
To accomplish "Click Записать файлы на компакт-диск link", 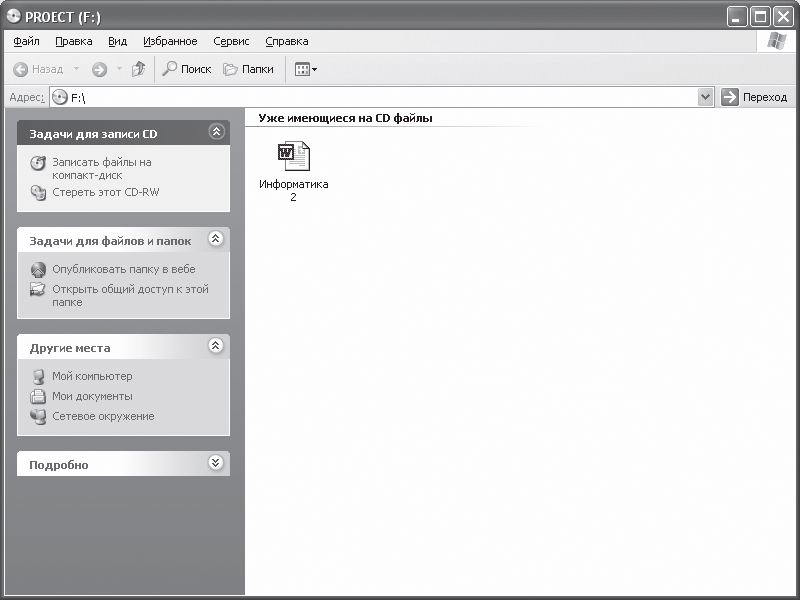I will point(102,168).
